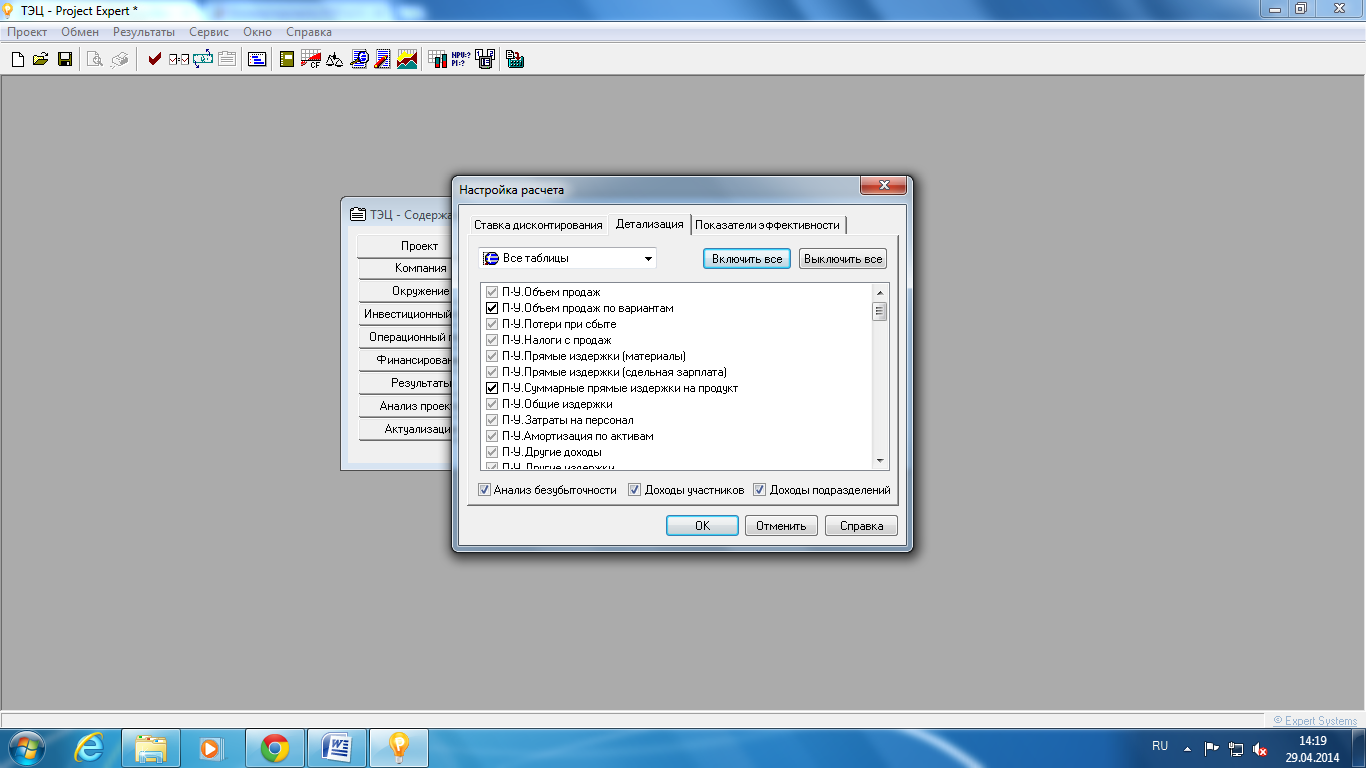This screenshot has height=768, width=1366.
Task: Click the Отменить button
Action: [781, 526]
